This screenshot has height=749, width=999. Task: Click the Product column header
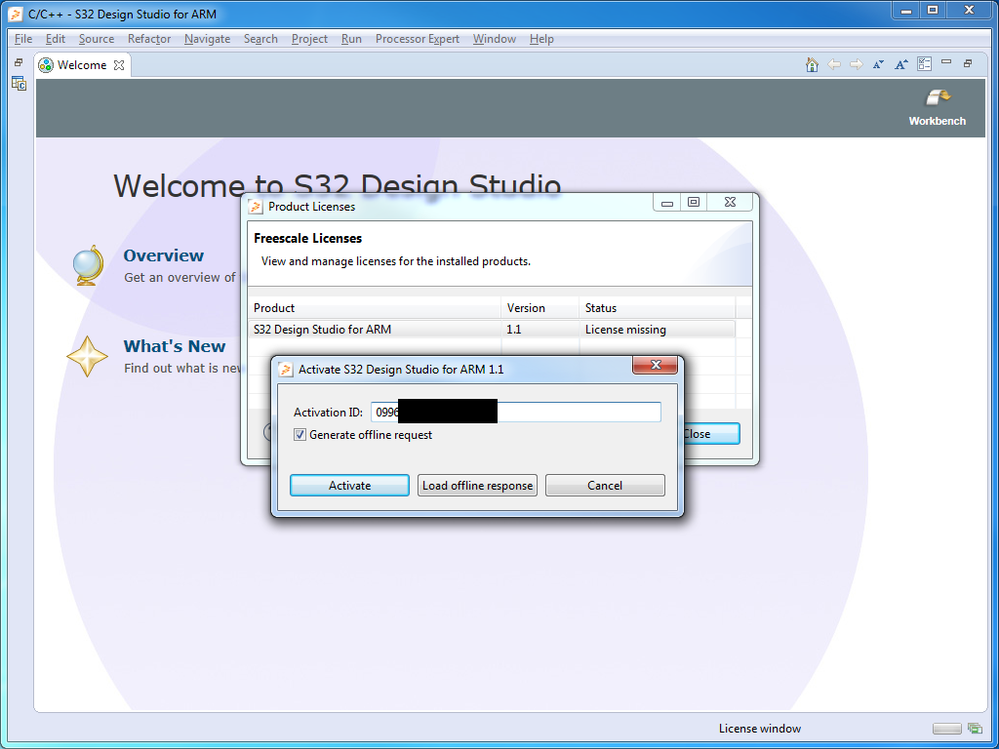click(x=375, y=308)
